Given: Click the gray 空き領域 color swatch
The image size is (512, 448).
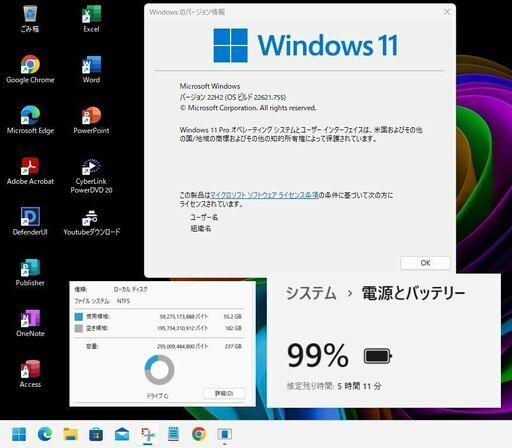Looking at the screenshot, I should coord(79,328).
